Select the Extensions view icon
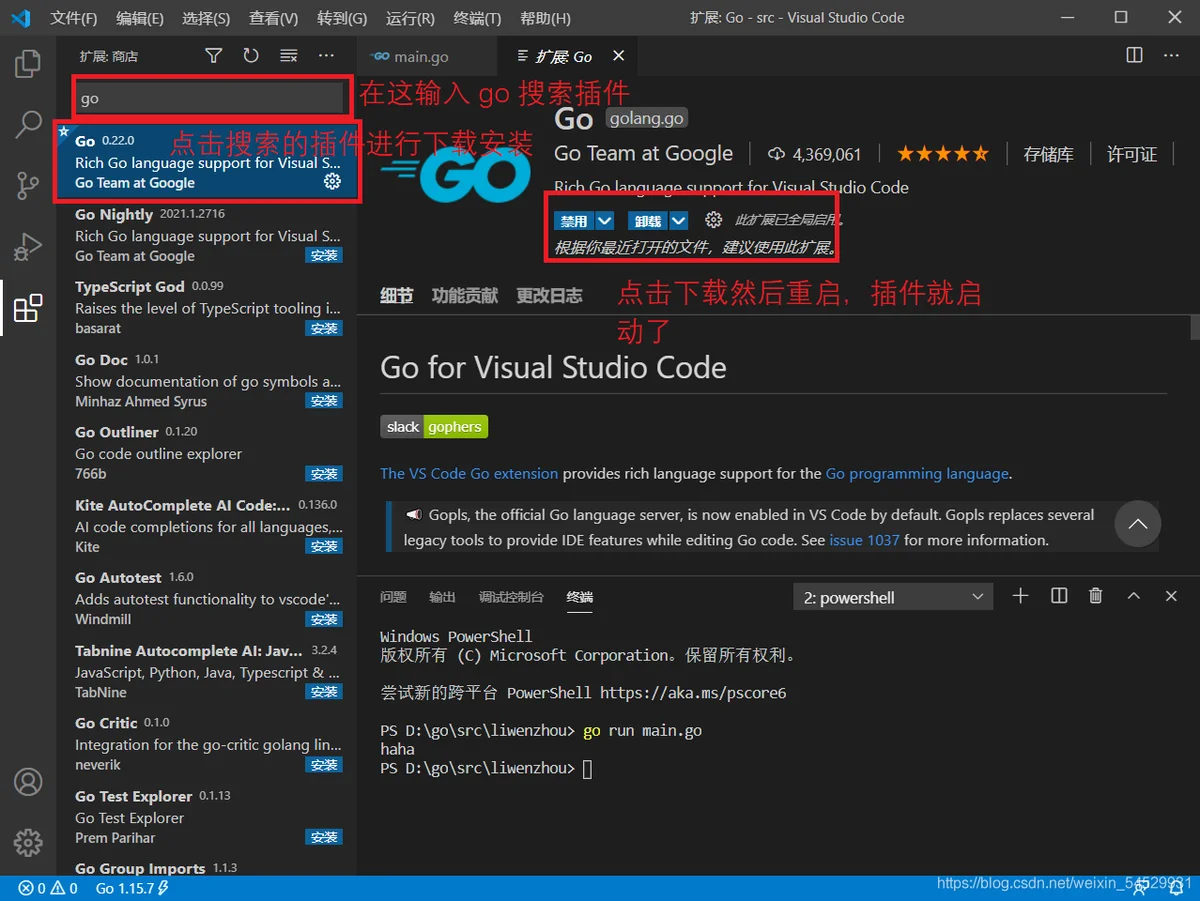 (28, 308)
